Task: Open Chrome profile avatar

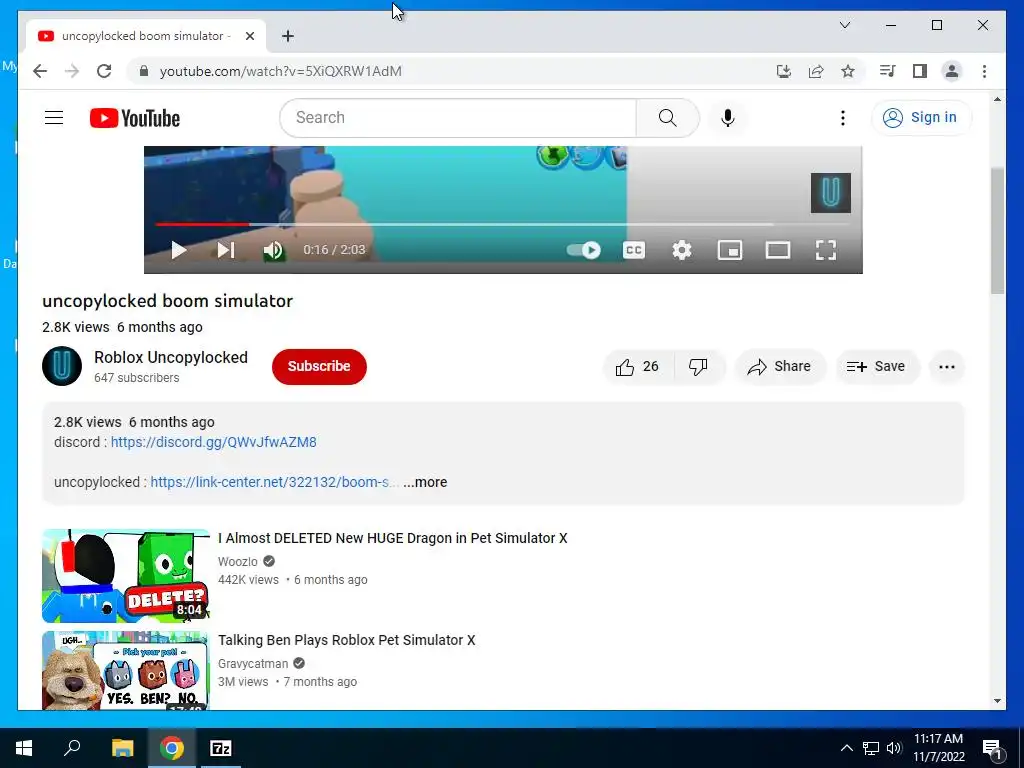Action: tap(952, 71)
